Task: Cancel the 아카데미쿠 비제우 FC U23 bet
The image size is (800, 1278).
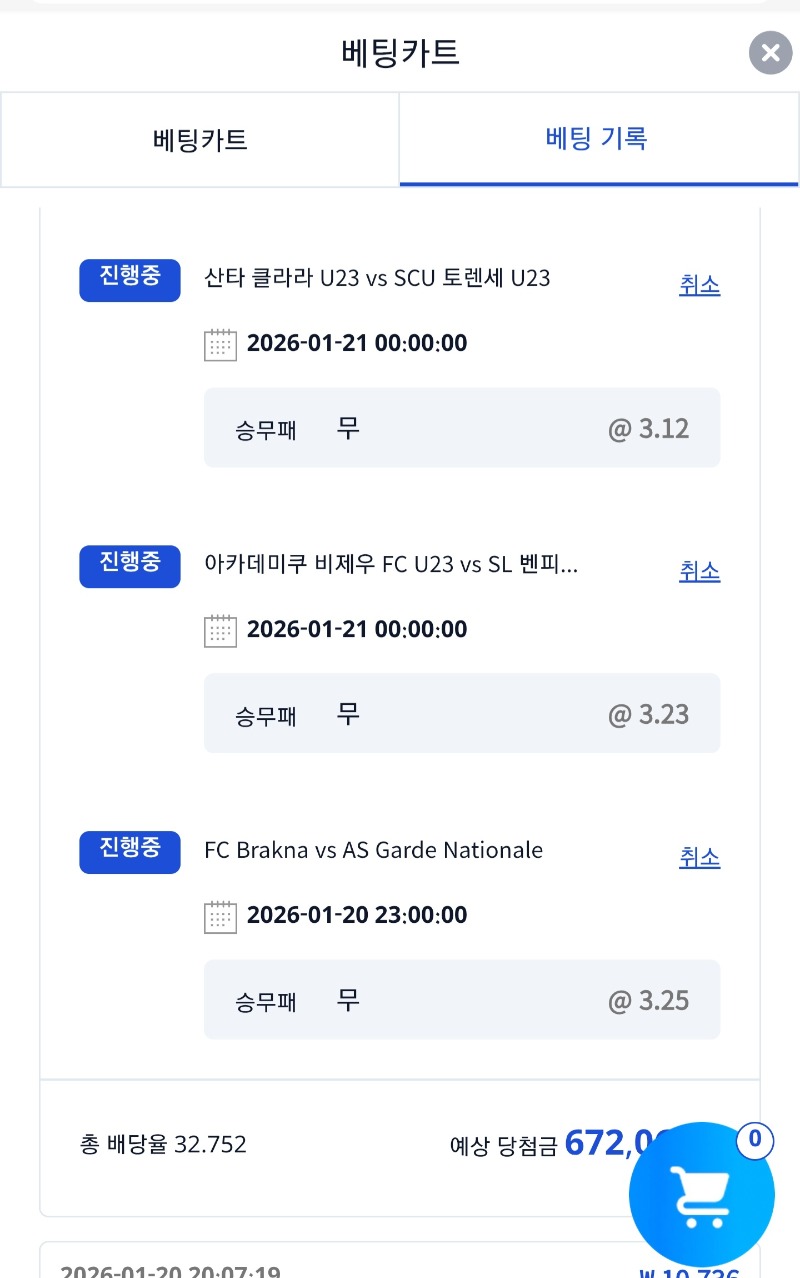Action: [x=699, y=572]
